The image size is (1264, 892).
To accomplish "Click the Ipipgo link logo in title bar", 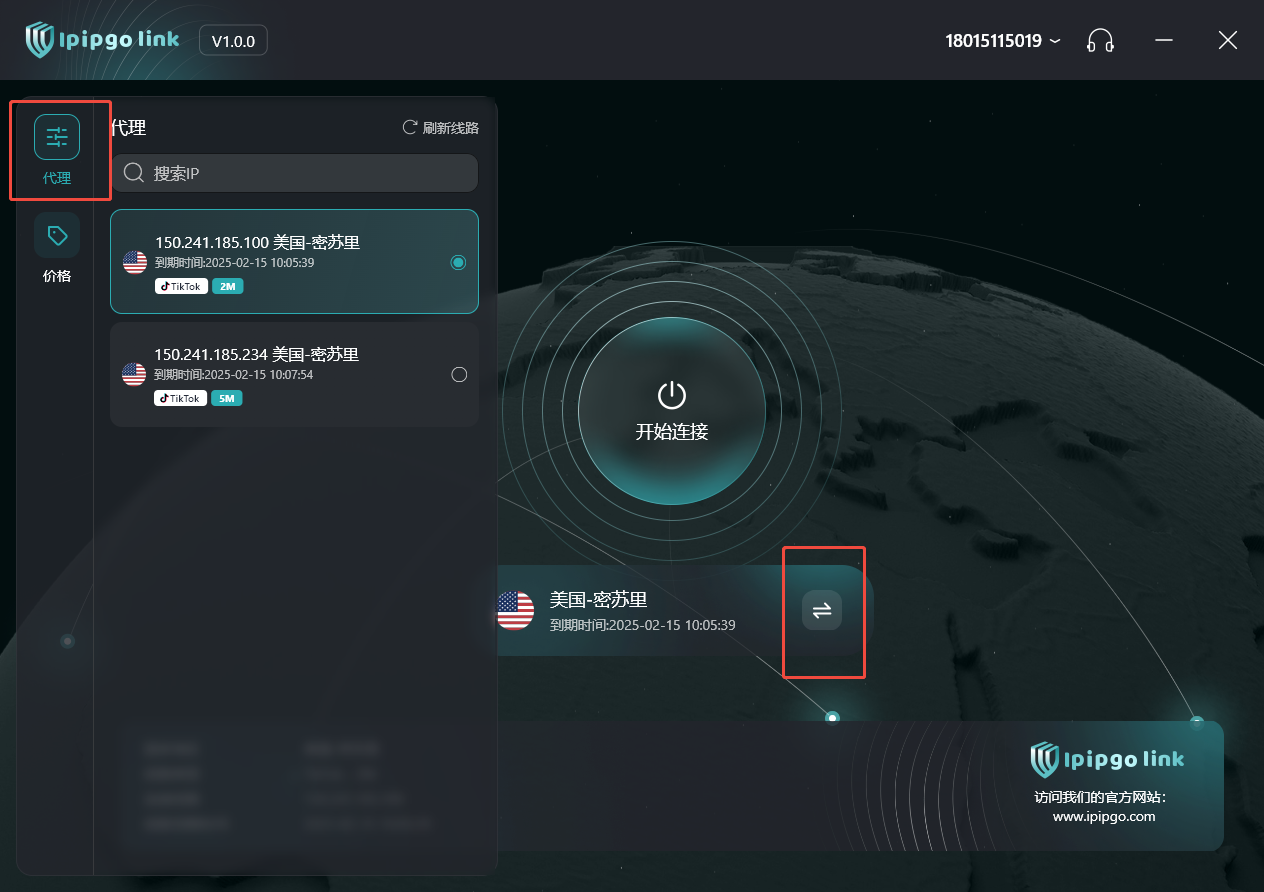I will (x=102, y=40).
